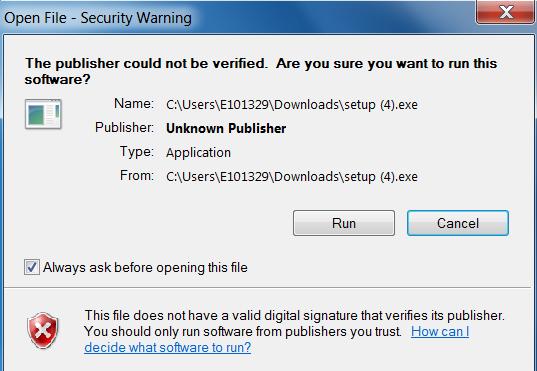Run the setup (4).exe file

[344, 223]
